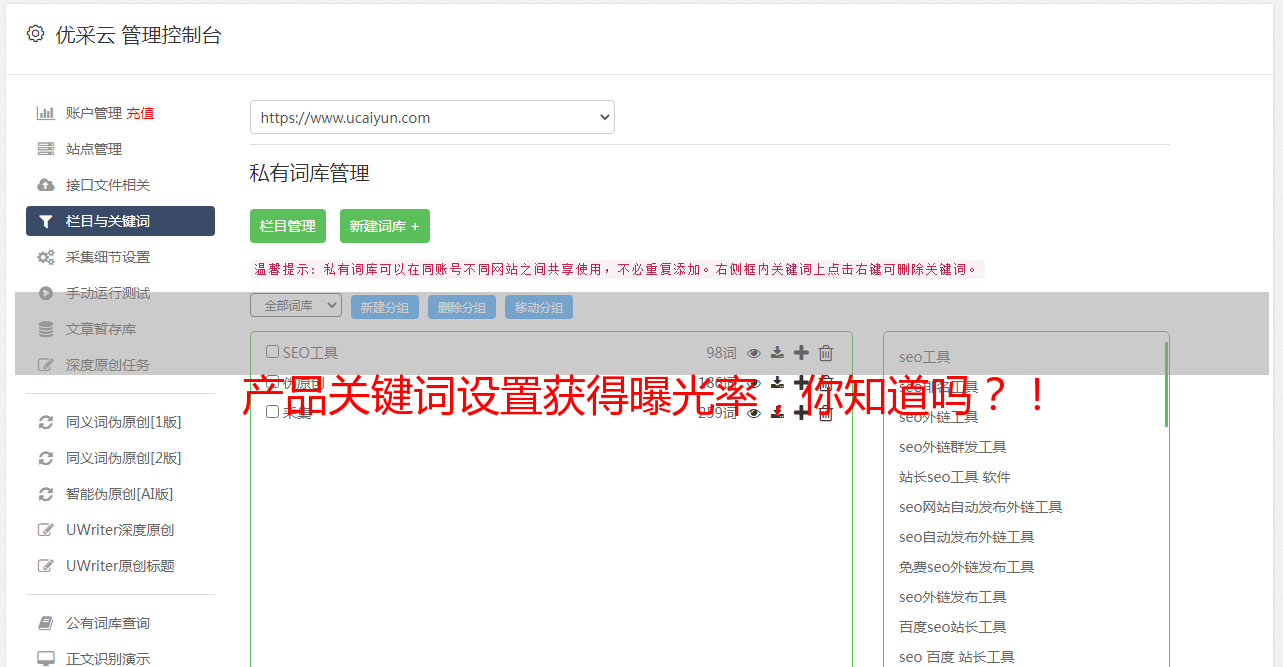
Task: Select keyword 站长seo工具 软件
Action: click(x=955, y=477)
